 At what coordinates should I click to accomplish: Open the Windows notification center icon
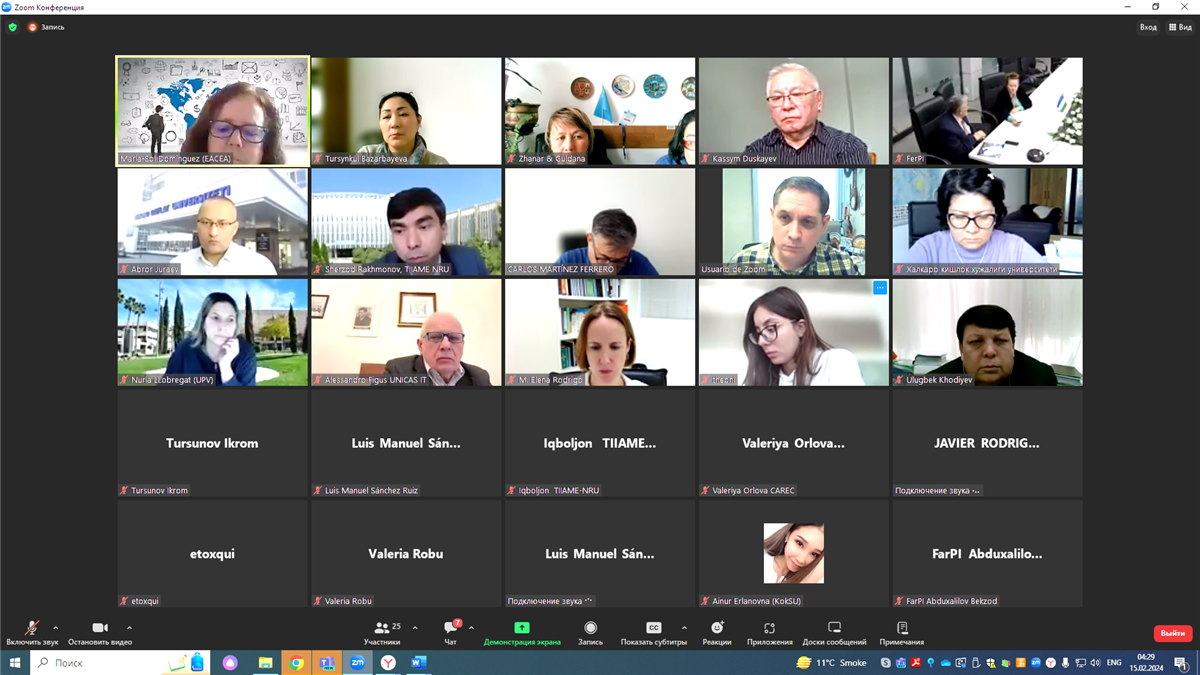click(1181, 663)
